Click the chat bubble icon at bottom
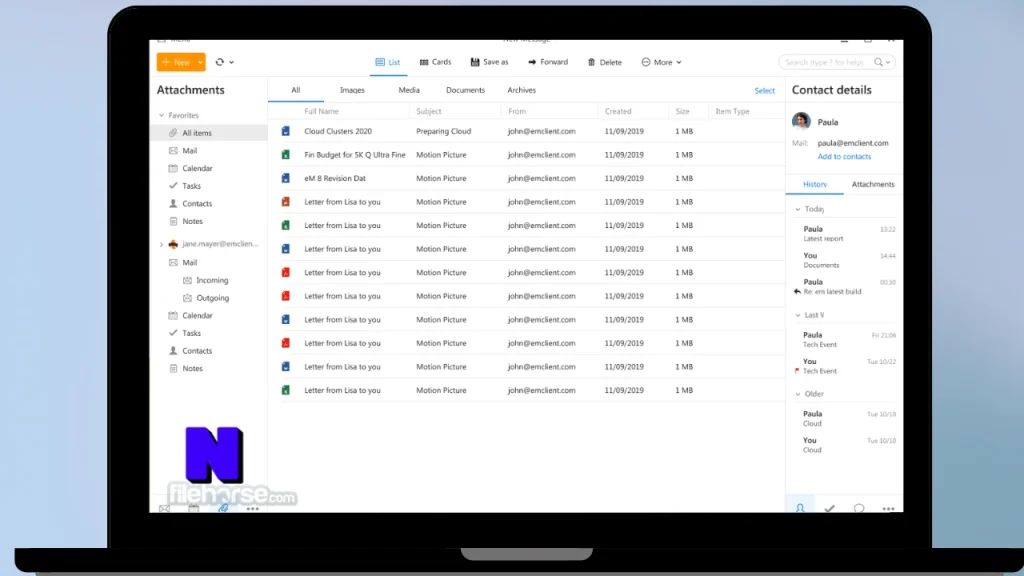 pyautogui.click(x=859, y=508)
